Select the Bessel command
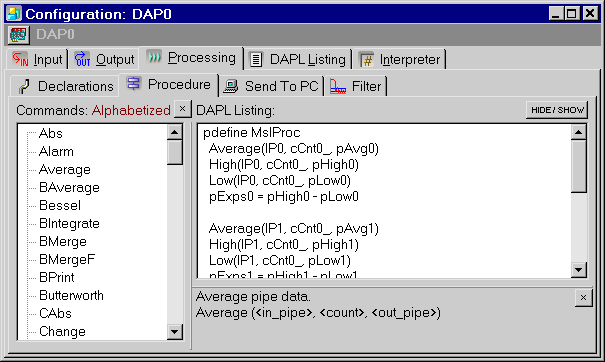The image size is (605, 362). tap(60, 205)
